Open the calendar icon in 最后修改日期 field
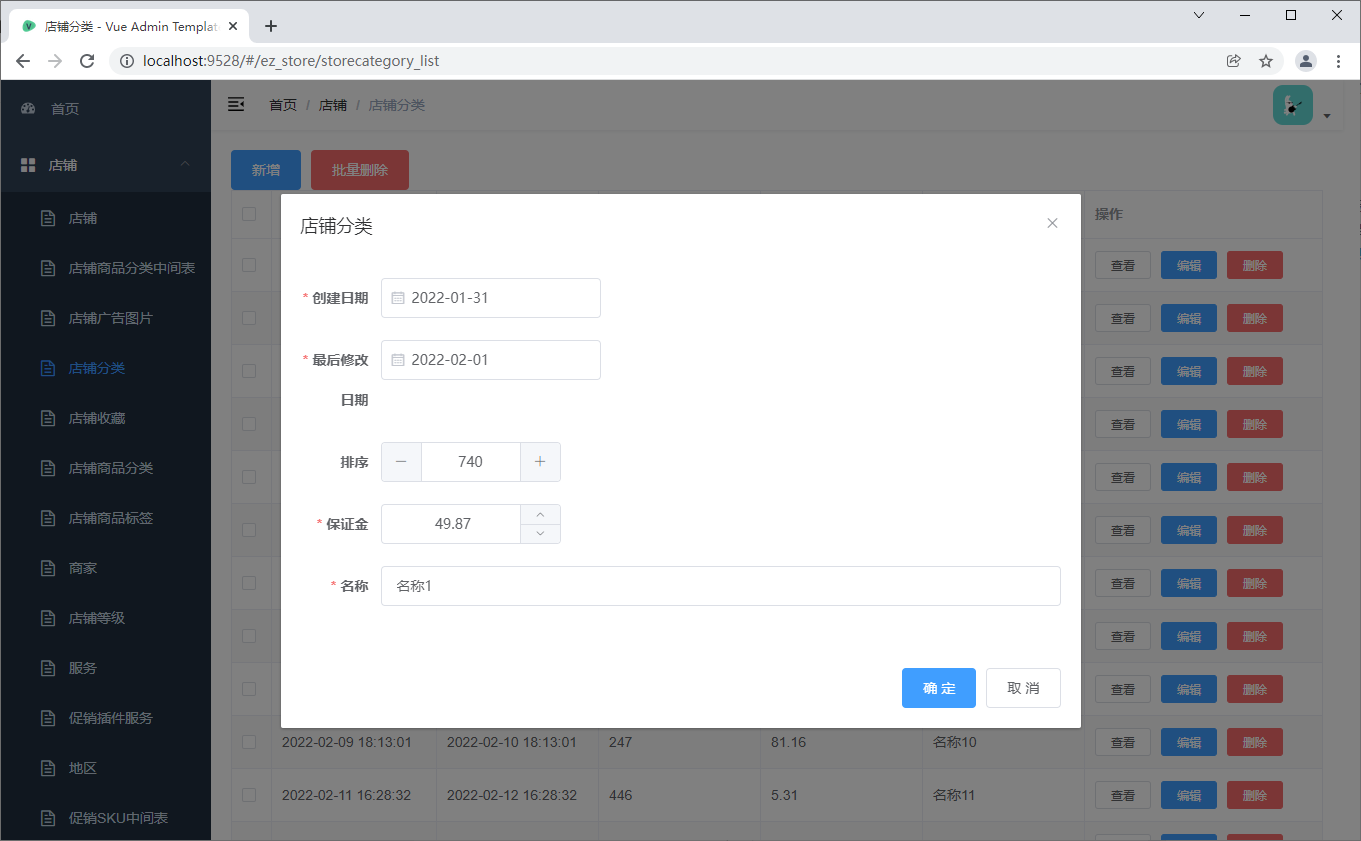The width and height of the screenshot is (1361, 841). coord(400,359)
